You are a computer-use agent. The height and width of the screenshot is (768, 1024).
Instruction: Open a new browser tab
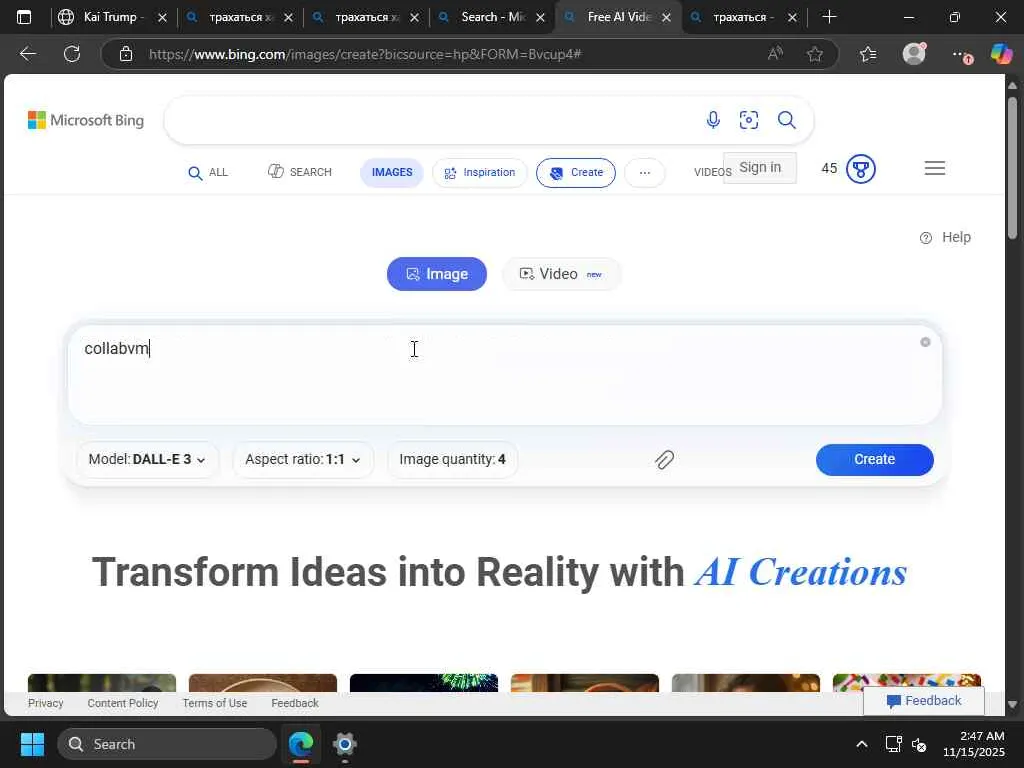(x=829, y=17)
